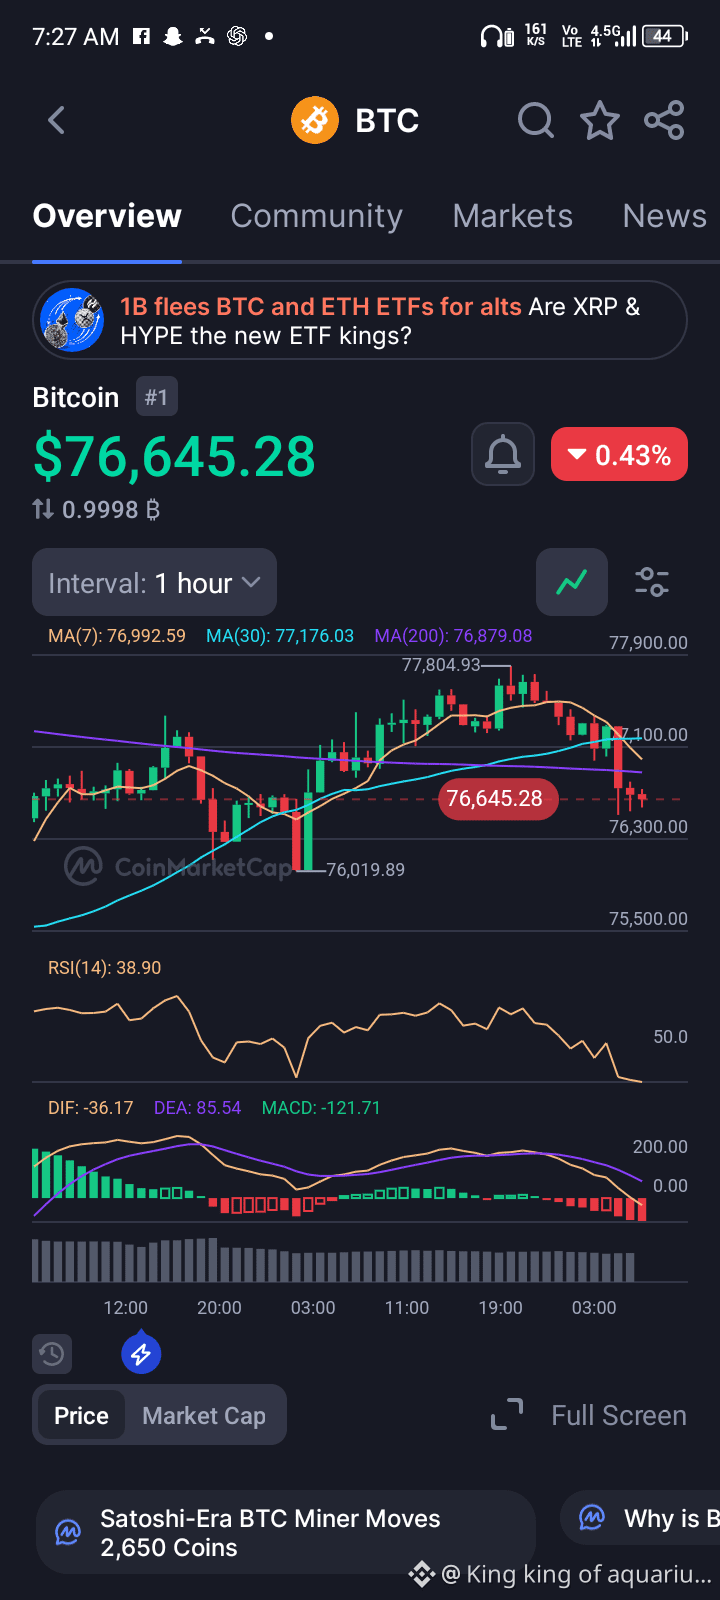Open ETF news banner avatar

[x=72, y=320]
